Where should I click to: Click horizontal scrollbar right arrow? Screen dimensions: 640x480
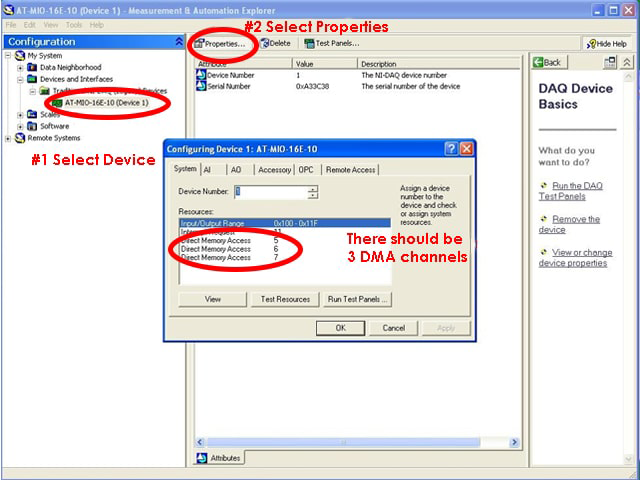point(514,442)
